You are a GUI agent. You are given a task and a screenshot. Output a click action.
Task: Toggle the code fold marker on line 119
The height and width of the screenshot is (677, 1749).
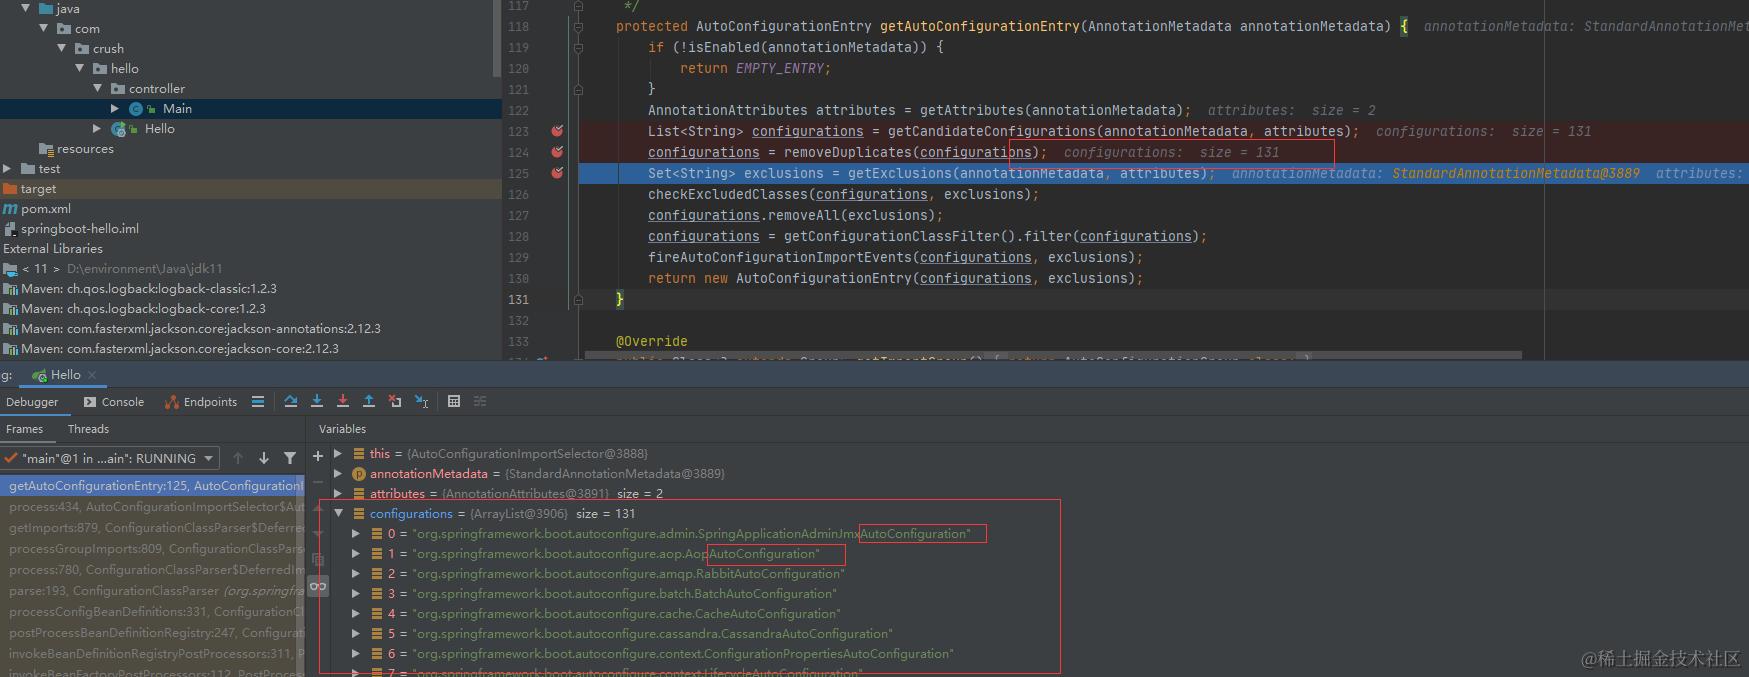(x=578, y=47)
